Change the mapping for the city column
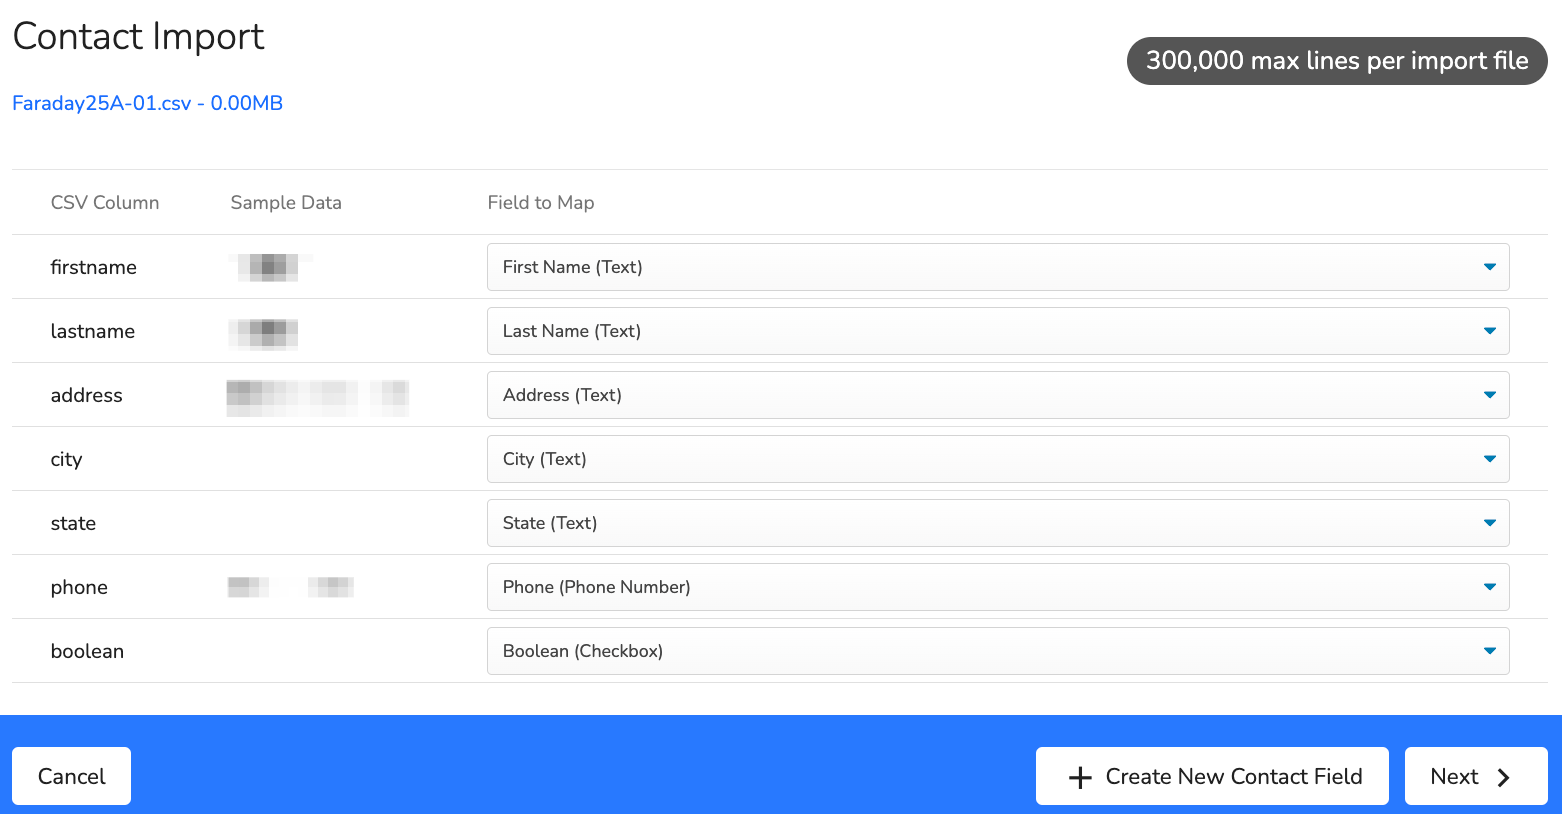The height and width of the screenshot is (814, 1562). pos(998,459)
